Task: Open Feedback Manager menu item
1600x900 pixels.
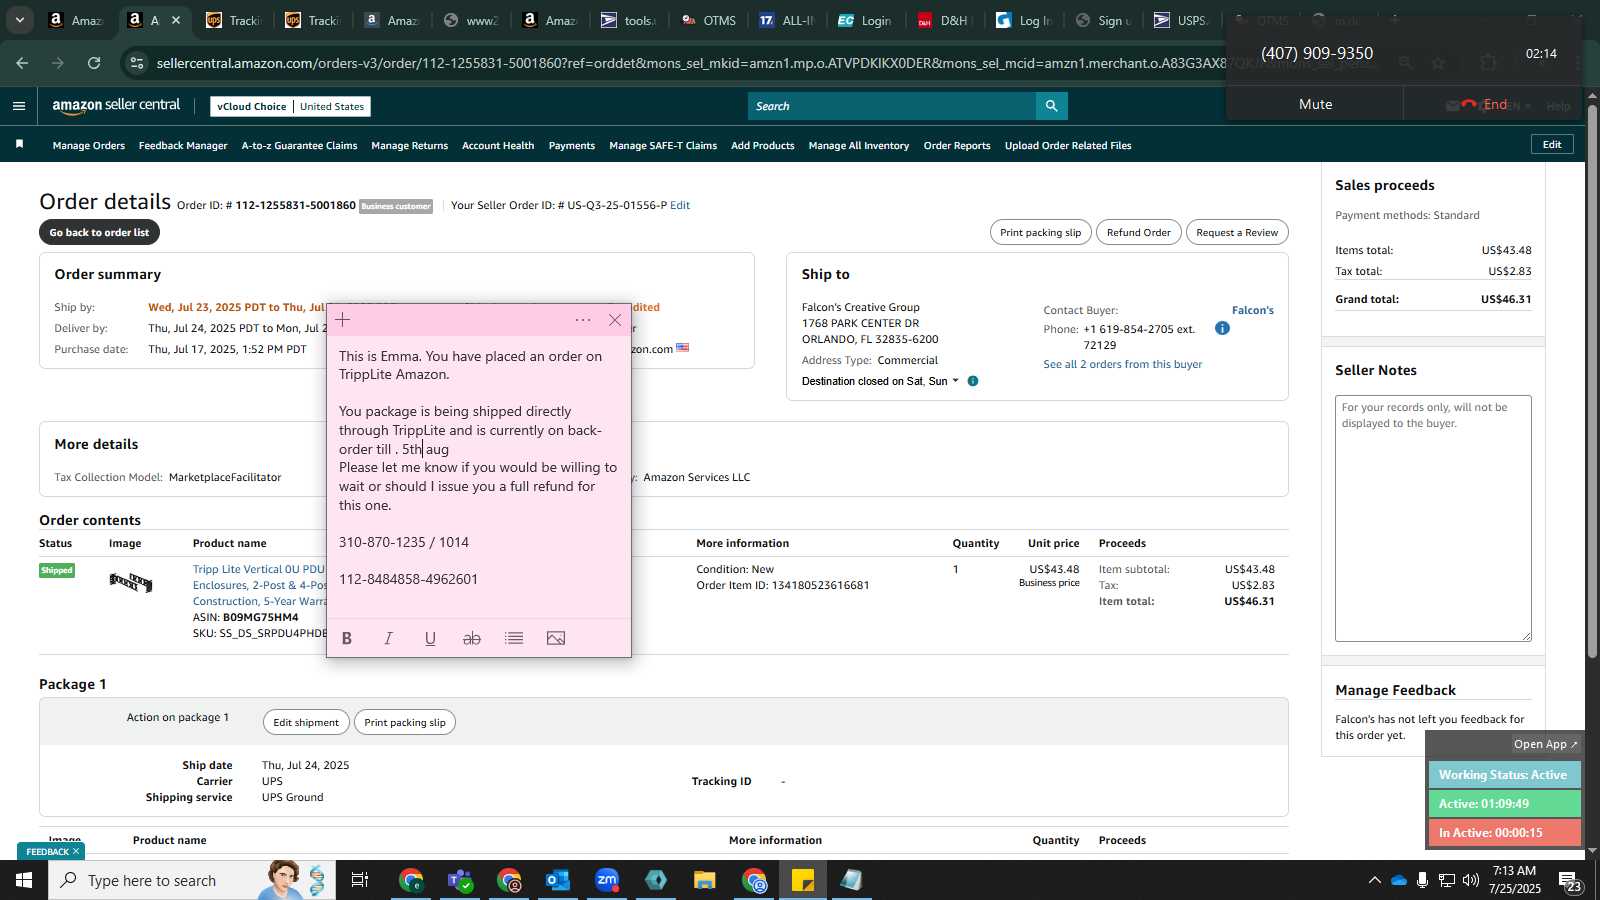Action: [183, 146]
